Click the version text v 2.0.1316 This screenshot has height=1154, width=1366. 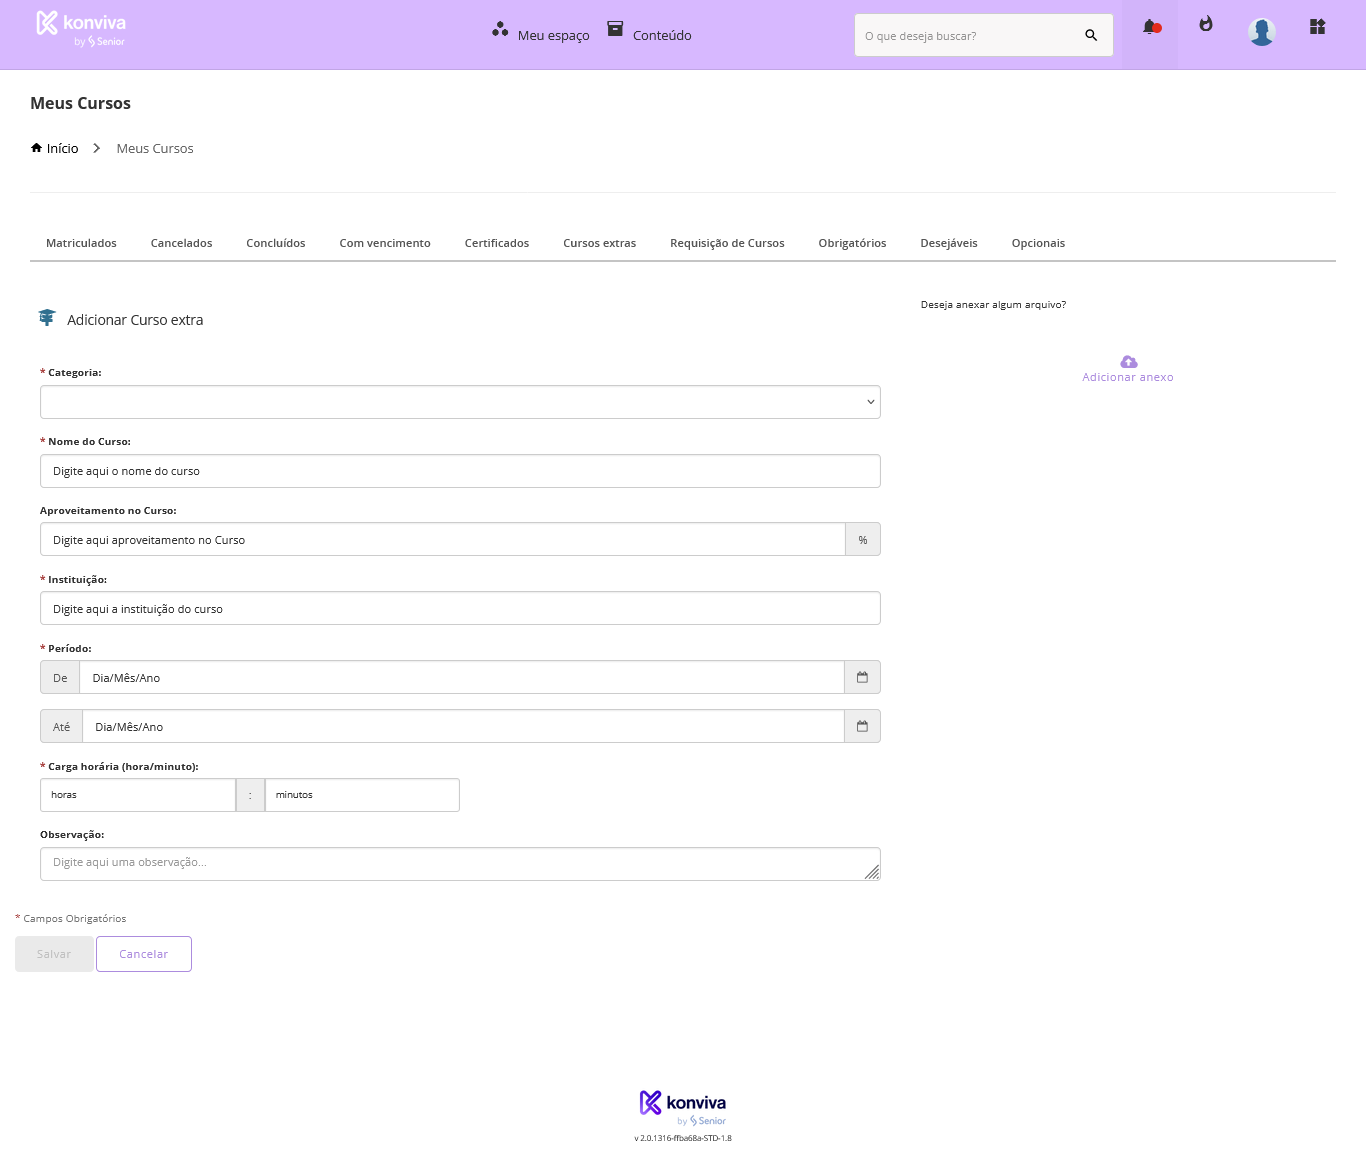click(683, 1138)
